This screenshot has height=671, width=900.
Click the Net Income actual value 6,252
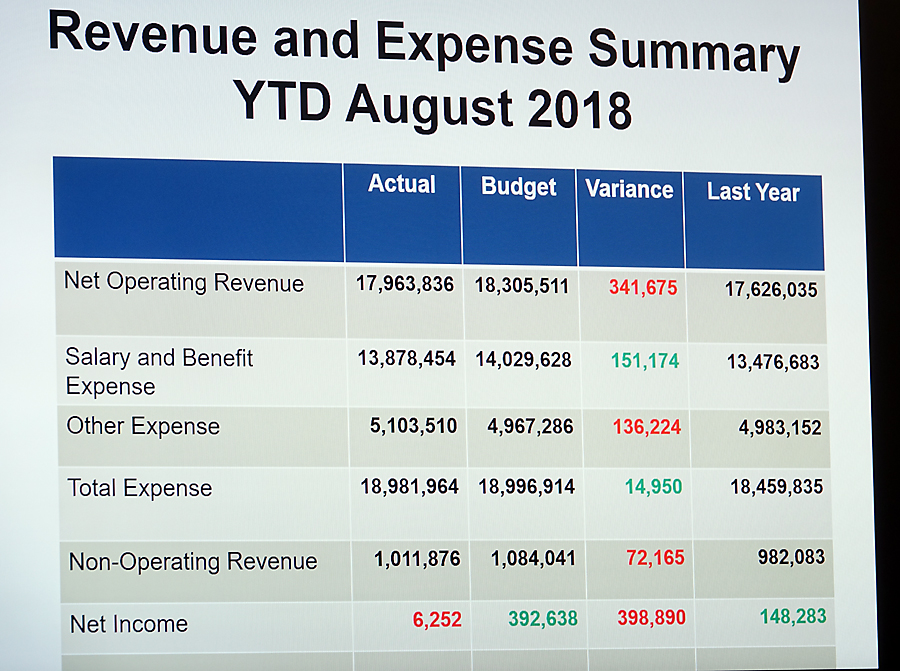tap(437, 620)
